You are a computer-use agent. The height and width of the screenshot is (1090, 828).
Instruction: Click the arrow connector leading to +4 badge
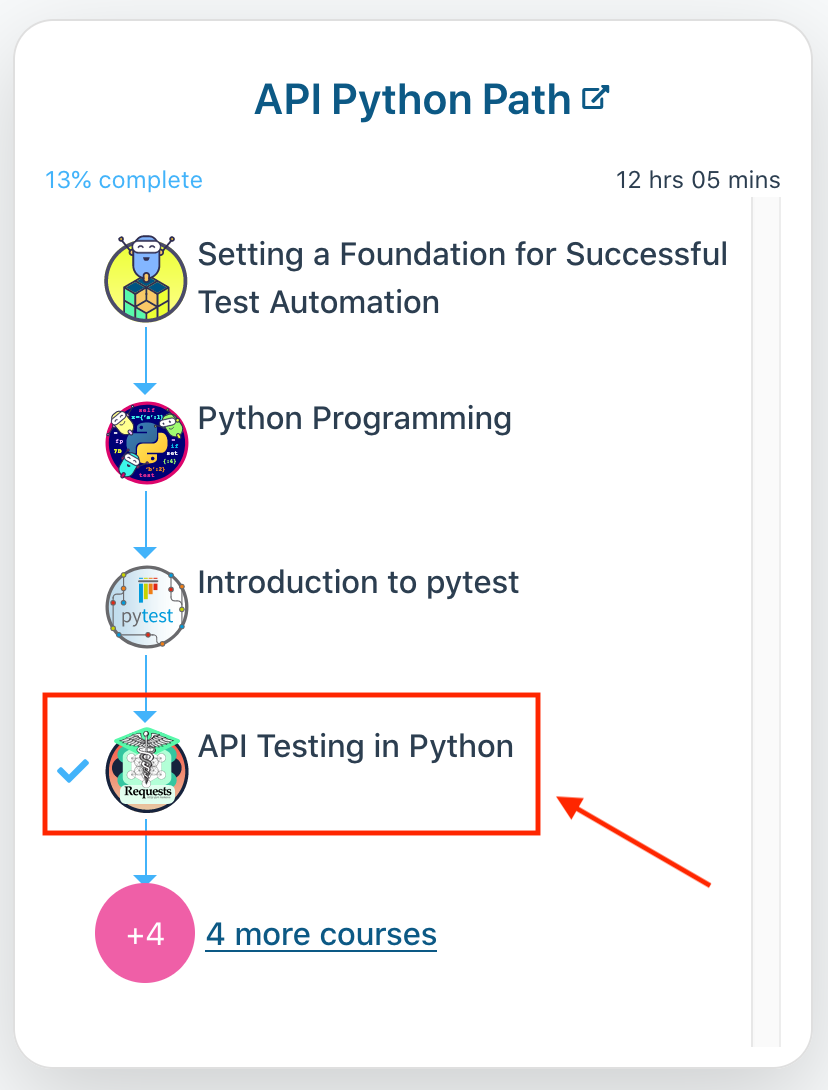(x=145, y=852)
